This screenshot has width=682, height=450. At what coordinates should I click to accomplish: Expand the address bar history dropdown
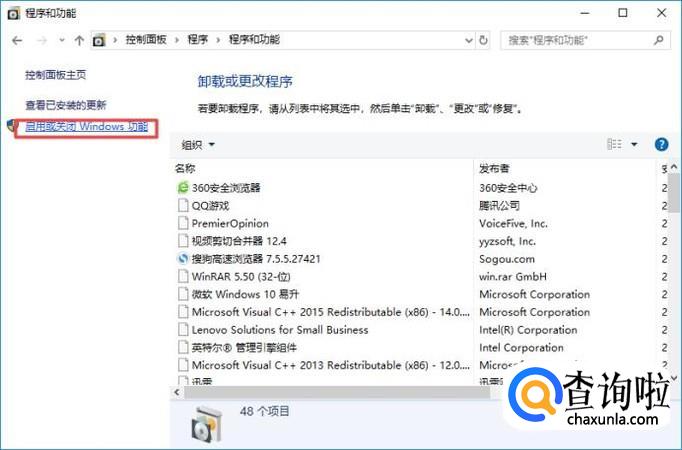pyautogui.click(x=469, y=40)
